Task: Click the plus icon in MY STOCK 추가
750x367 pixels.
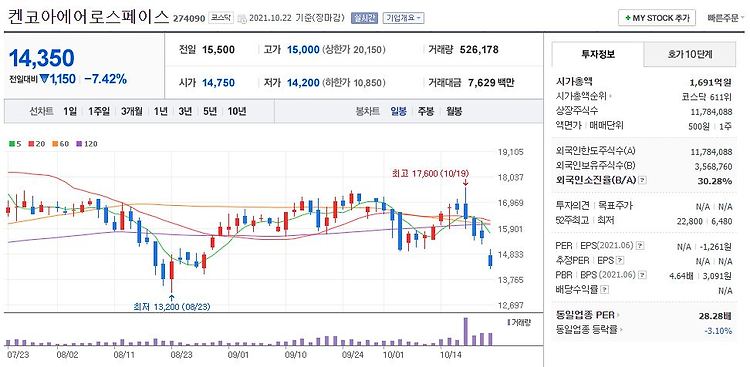Action: tap(628, 18)
